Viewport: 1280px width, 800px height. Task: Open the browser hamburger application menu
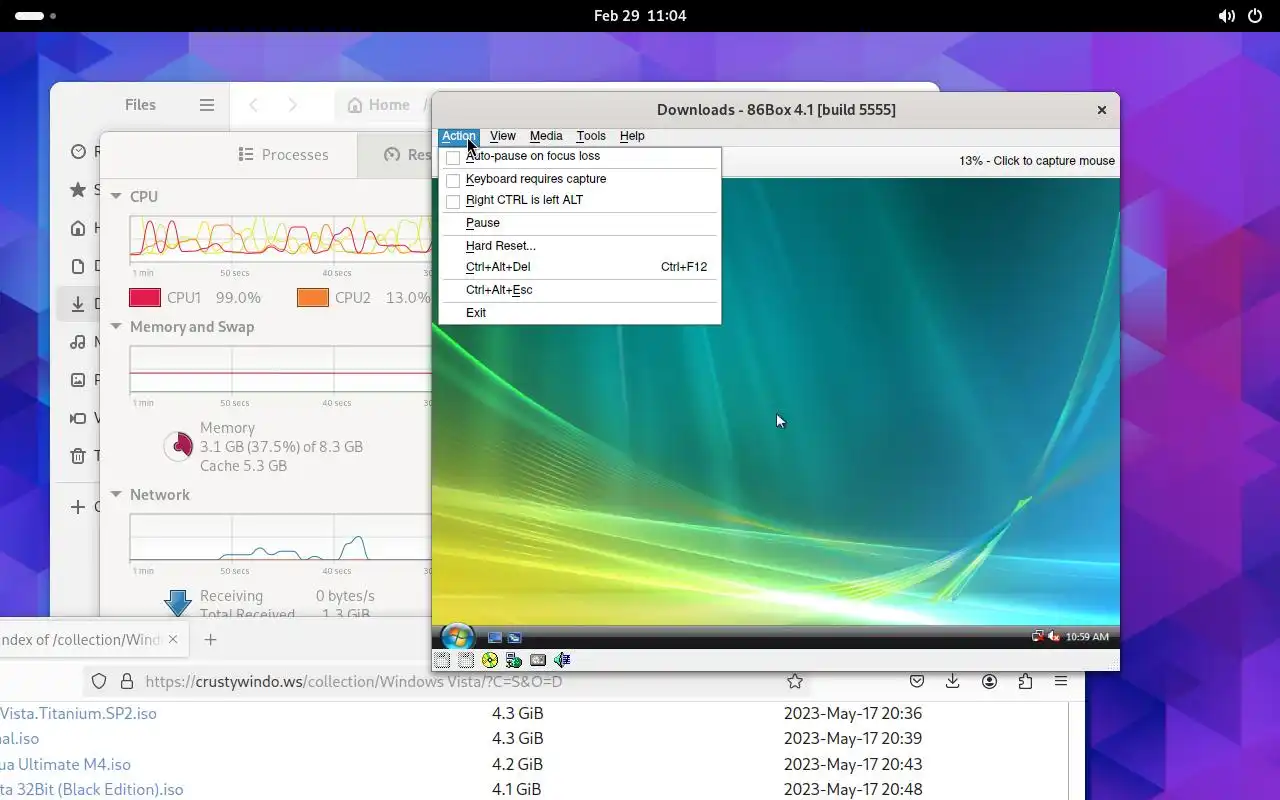1061,681
